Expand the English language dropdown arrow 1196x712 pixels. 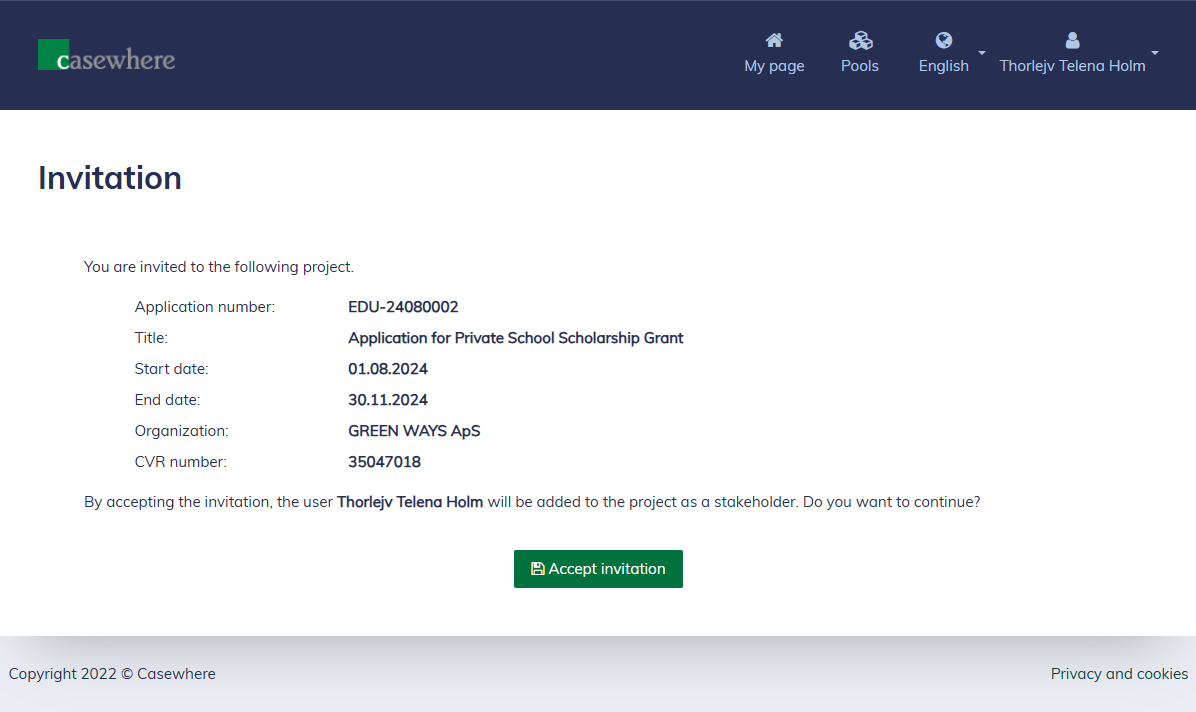click(x=982, y=52)
